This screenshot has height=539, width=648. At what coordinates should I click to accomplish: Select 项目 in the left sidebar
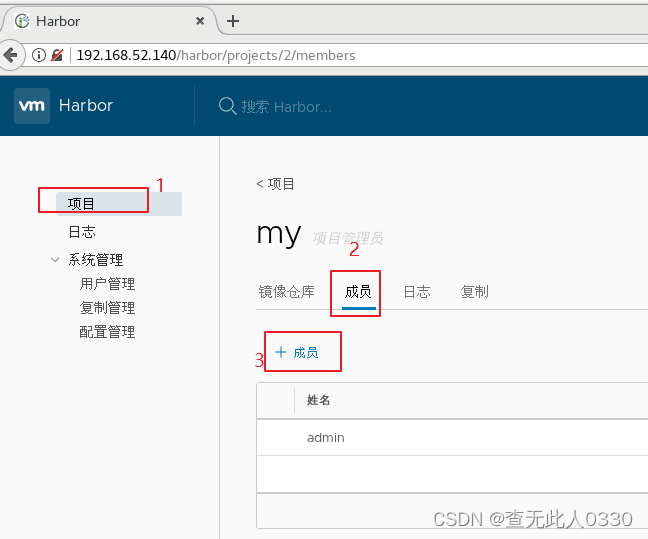coord(119,204)
